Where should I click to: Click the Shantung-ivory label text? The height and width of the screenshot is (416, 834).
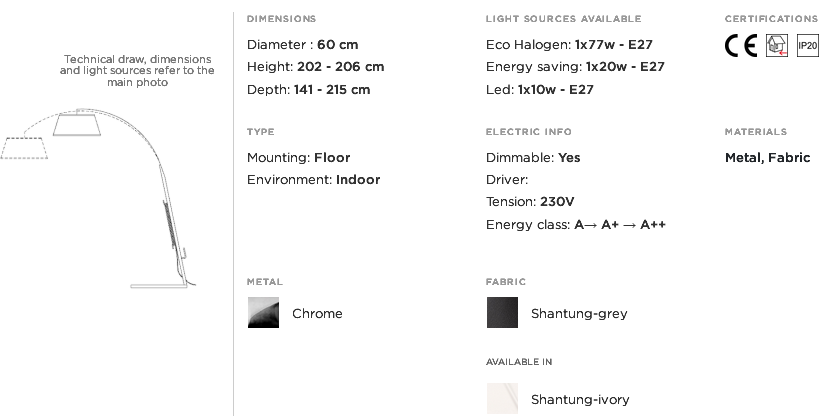coord(580,400)
